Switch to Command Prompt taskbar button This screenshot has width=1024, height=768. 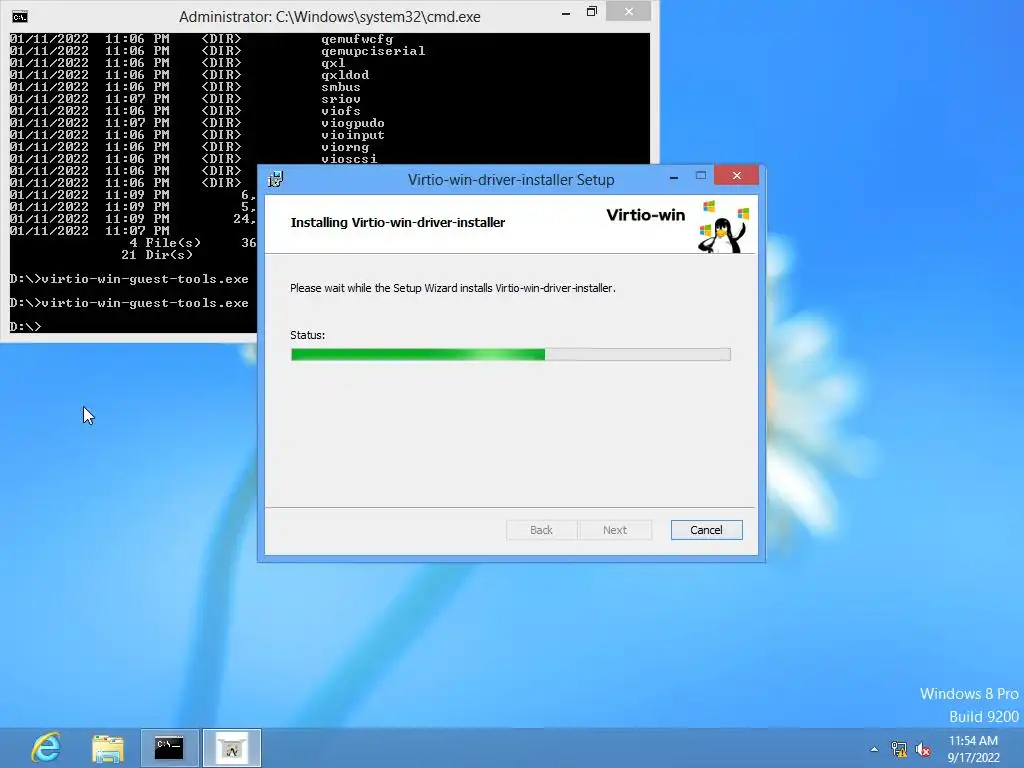point(170,748)
